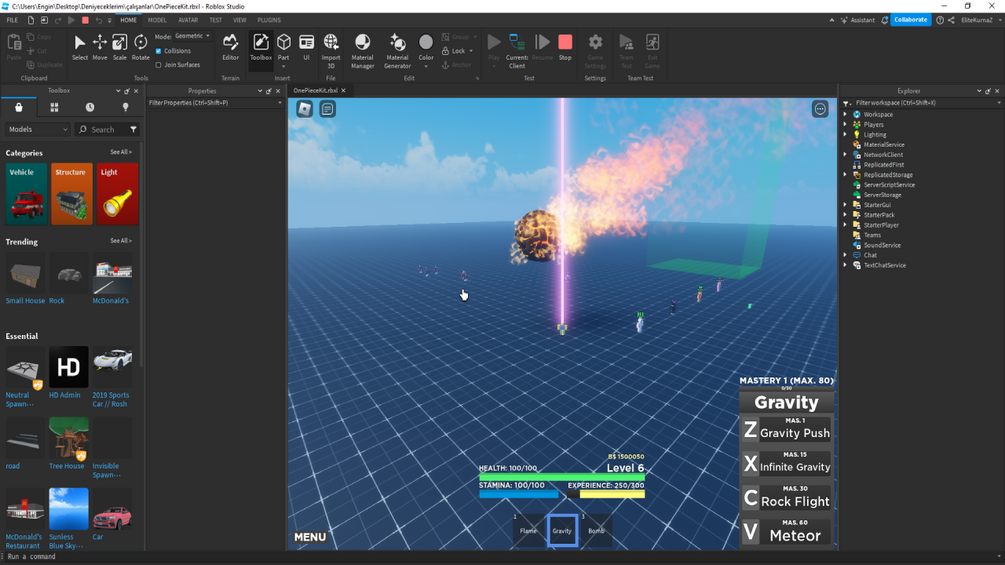
Task: Open the Material Generator
Action: (397, 51)
